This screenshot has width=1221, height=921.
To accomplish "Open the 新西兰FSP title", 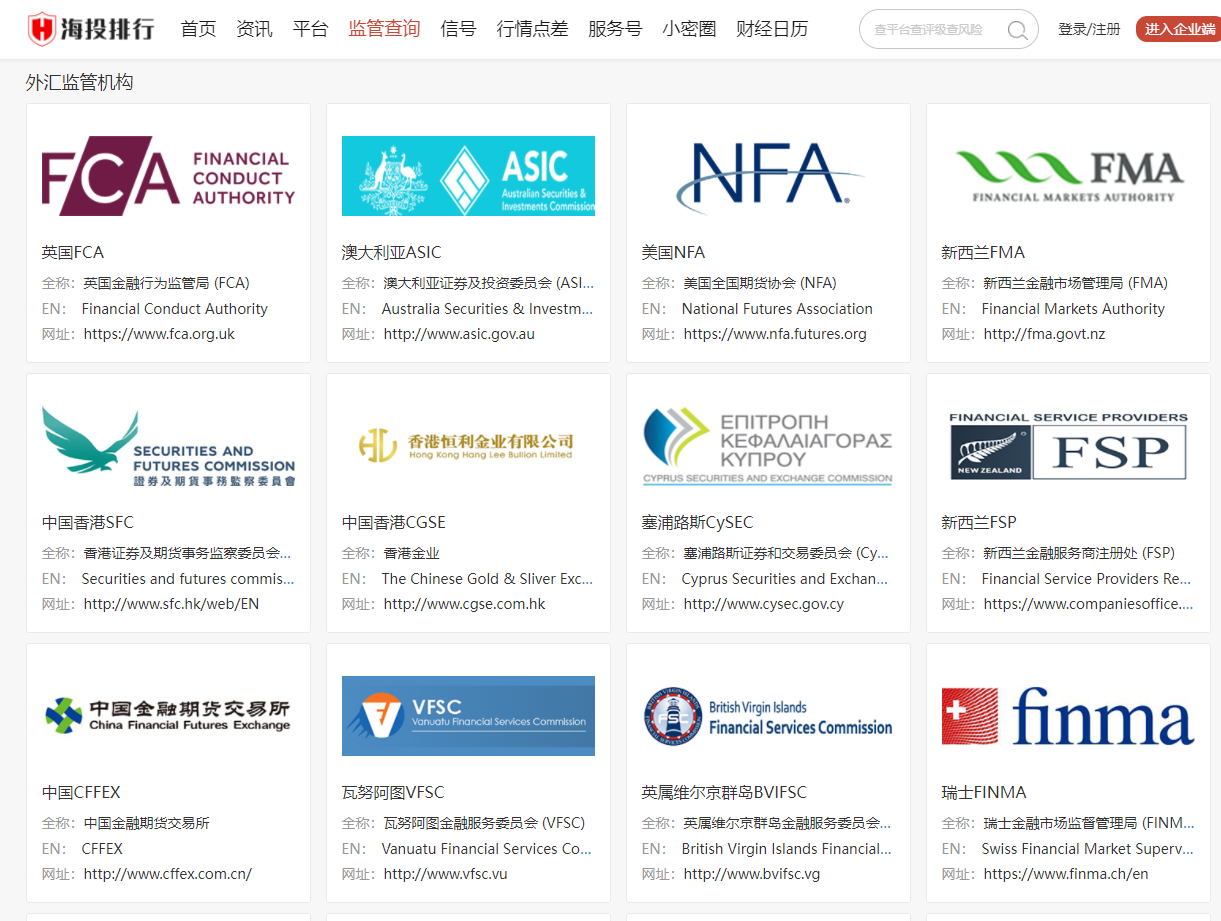I will point(979,522).
